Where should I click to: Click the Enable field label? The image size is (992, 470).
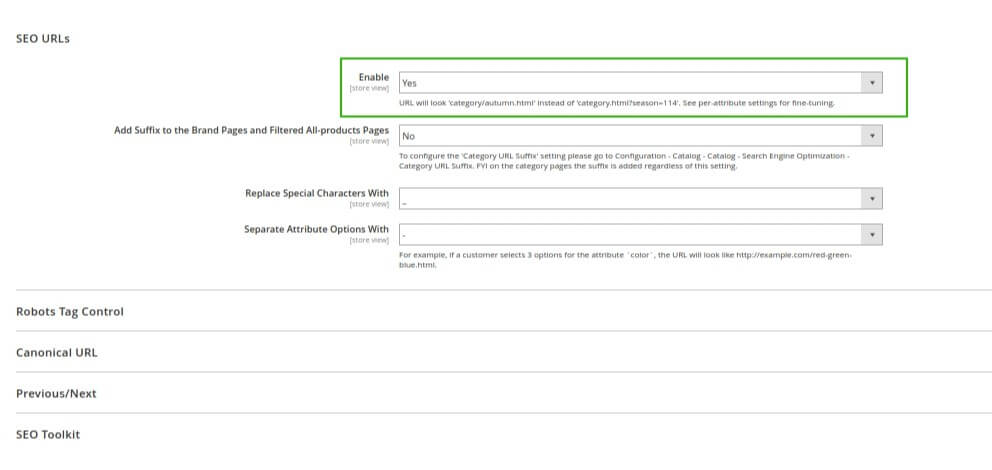(x=373, y=77)
